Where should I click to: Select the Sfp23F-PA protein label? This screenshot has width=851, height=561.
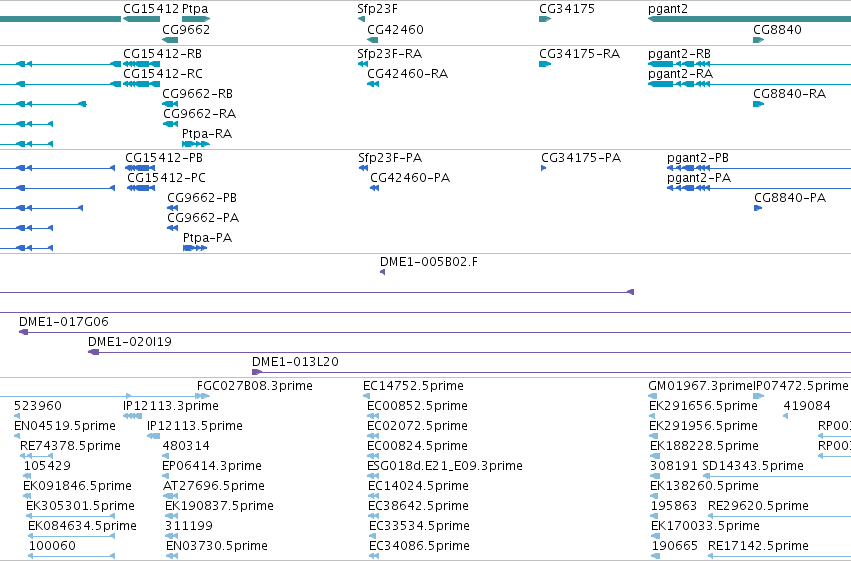pyautogui.click(x=390, y=158)
